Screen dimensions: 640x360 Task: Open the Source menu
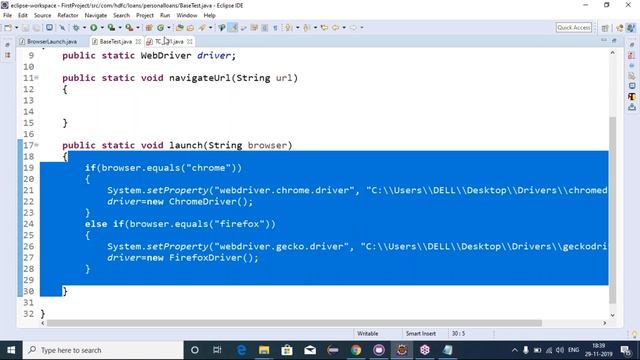click(x=42, y=15)
